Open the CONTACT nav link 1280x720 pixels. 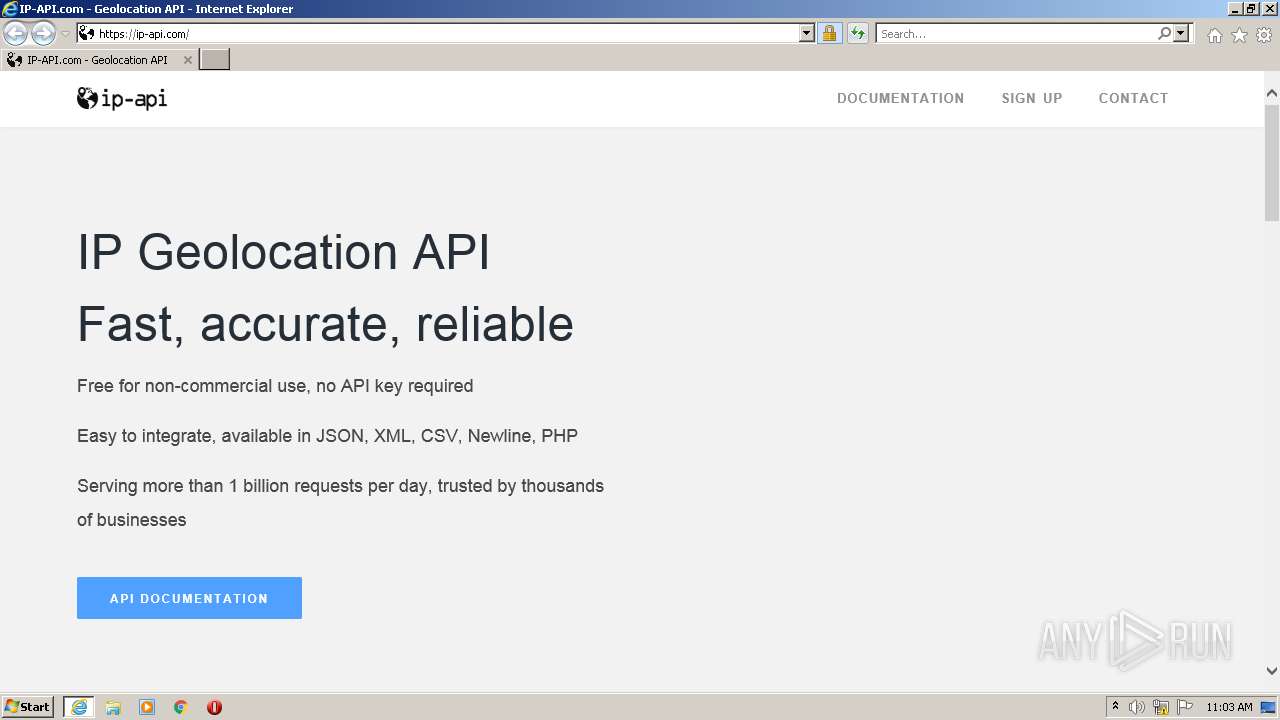pyautogui.click(x=1133, y=98)
